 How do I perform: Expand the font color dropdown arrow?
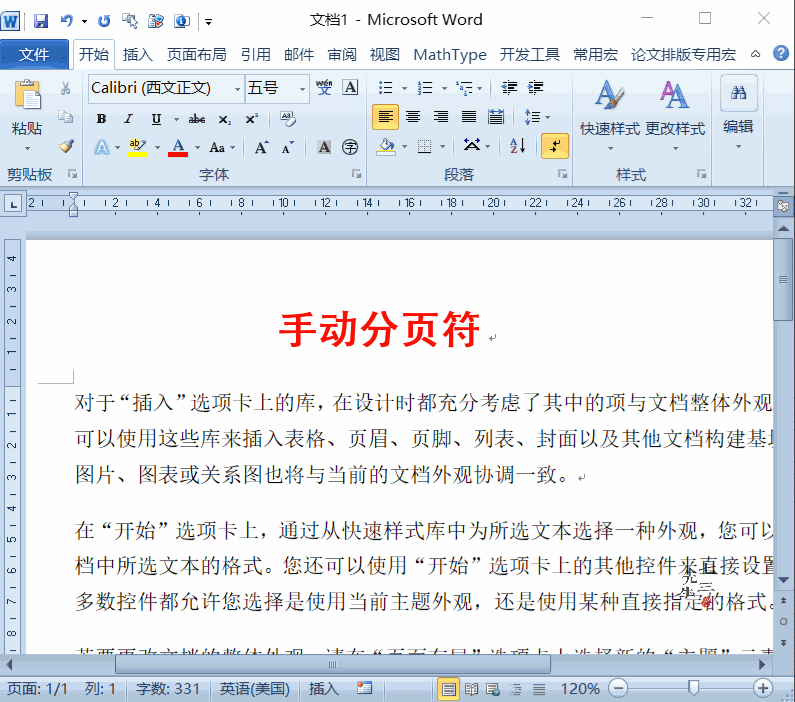tap(197, 147)
